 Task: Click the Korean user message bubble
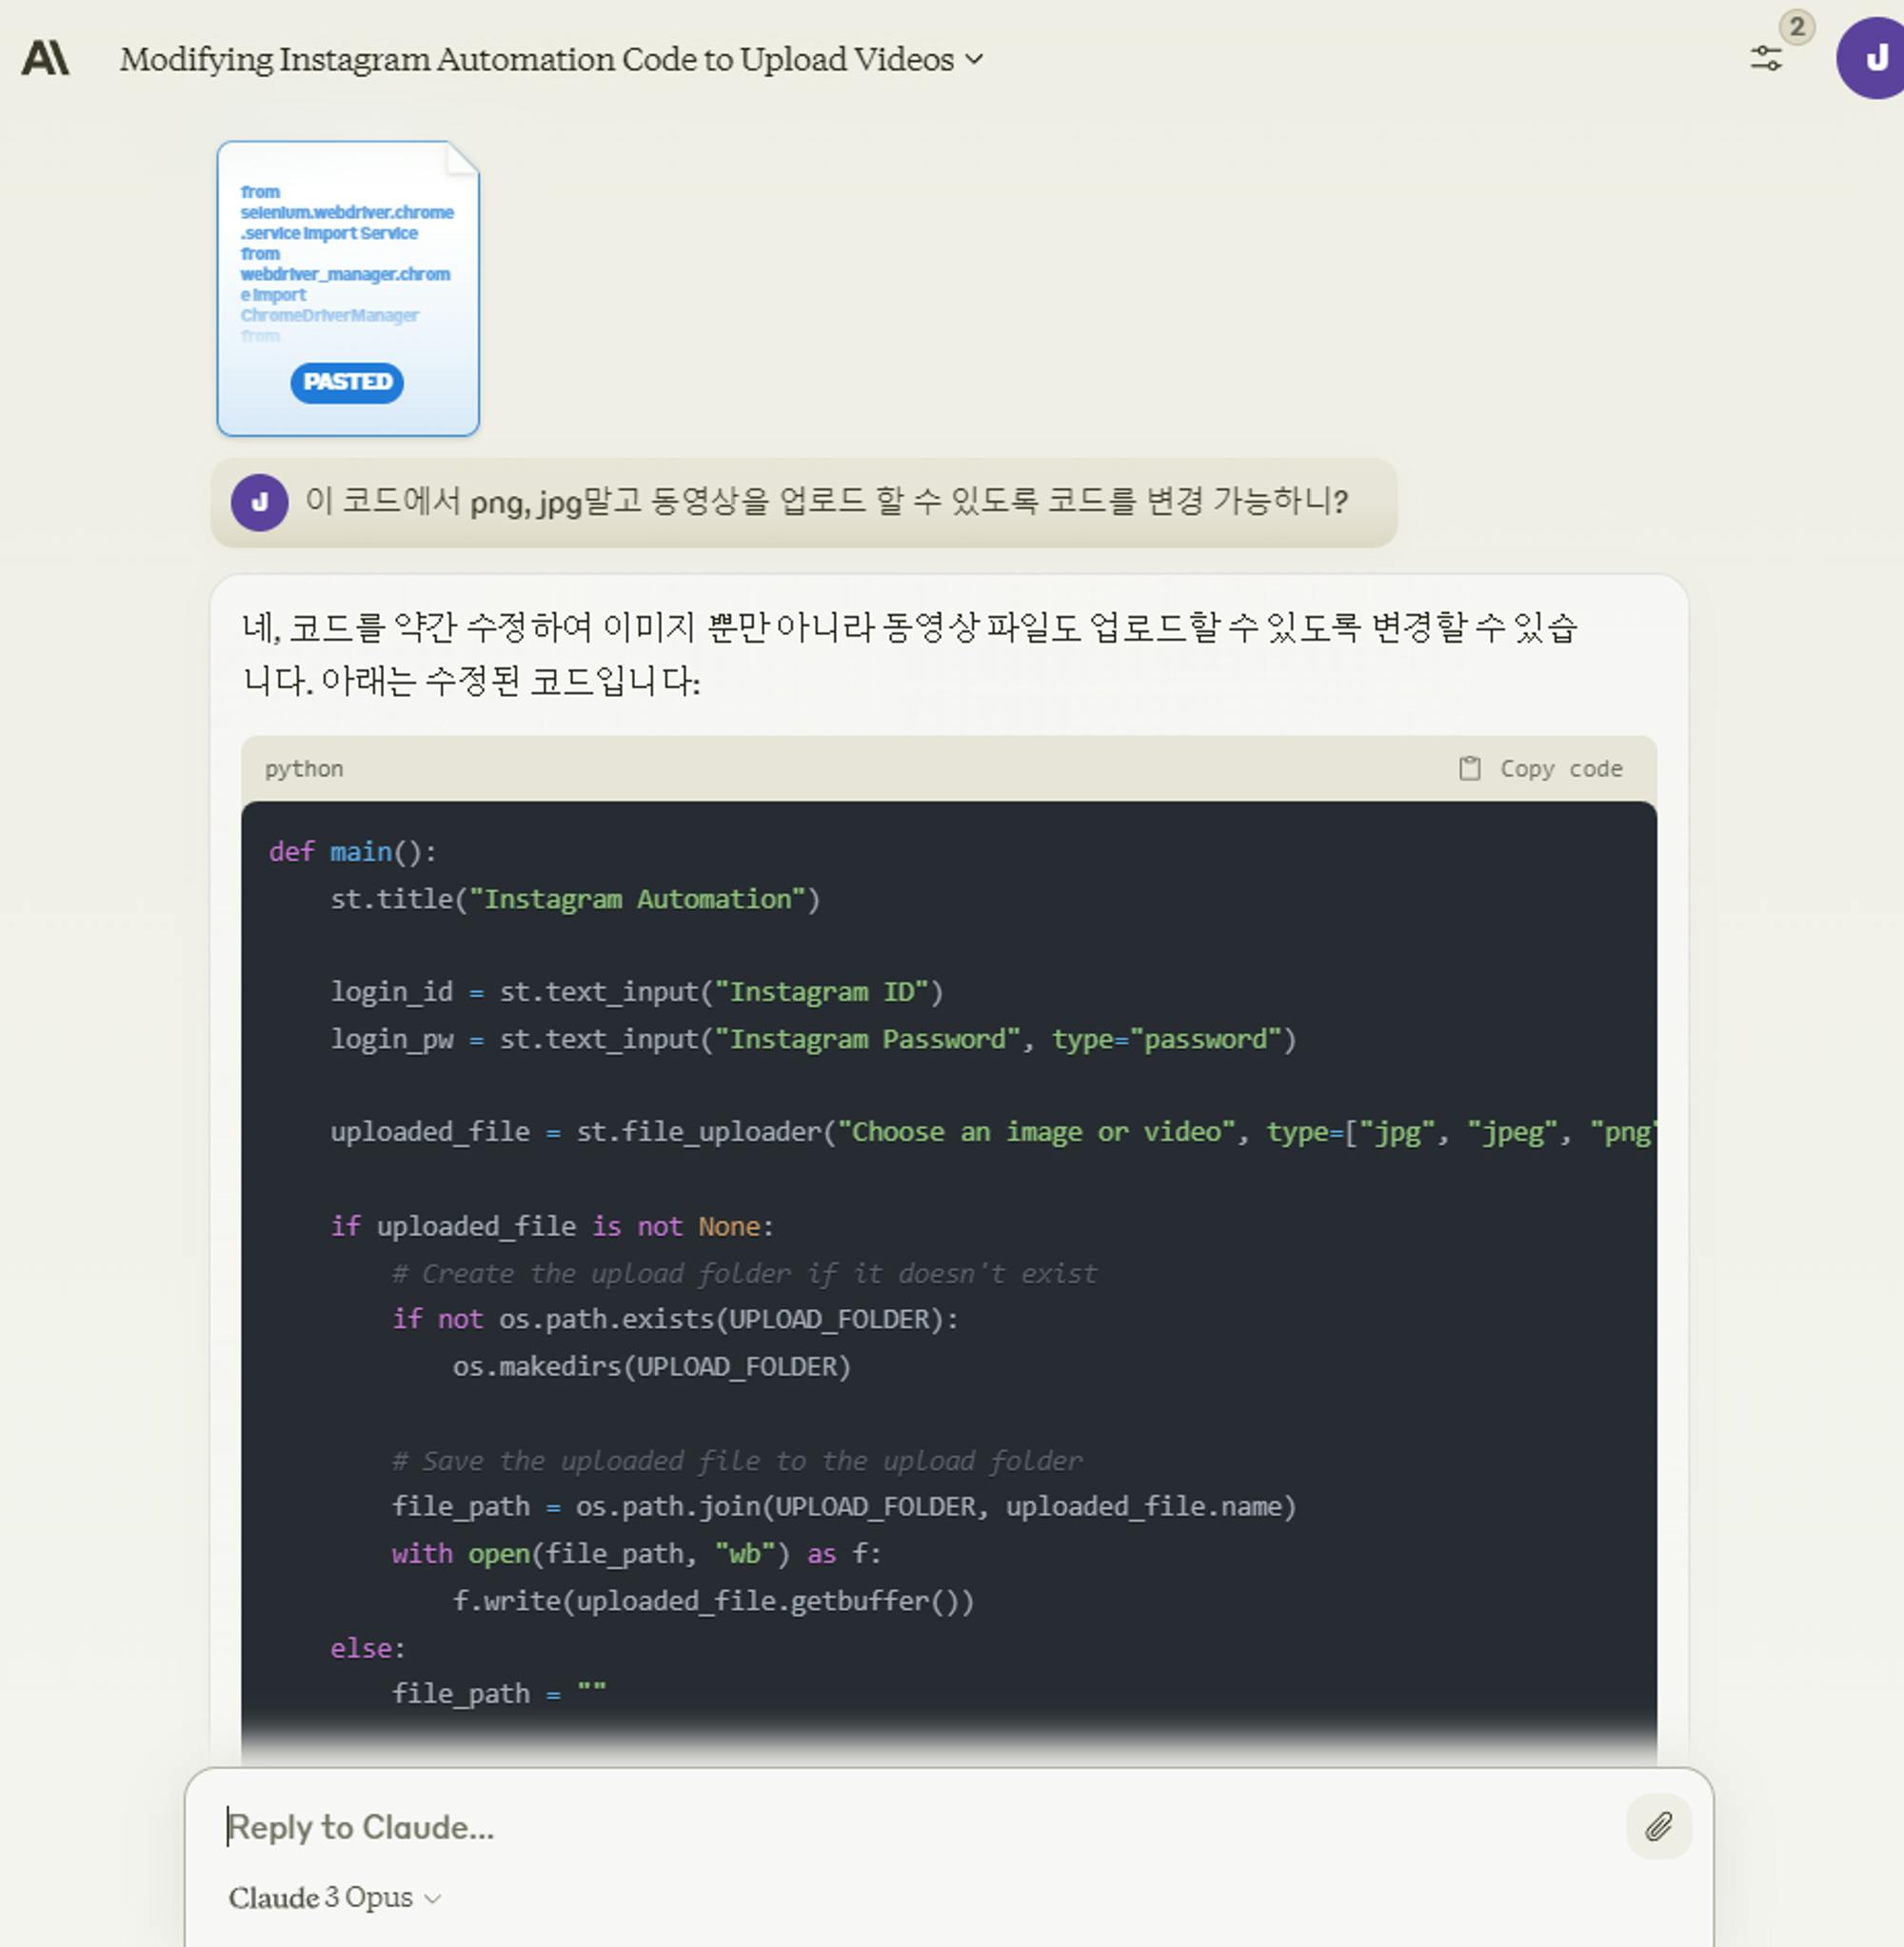coord(826,502)
